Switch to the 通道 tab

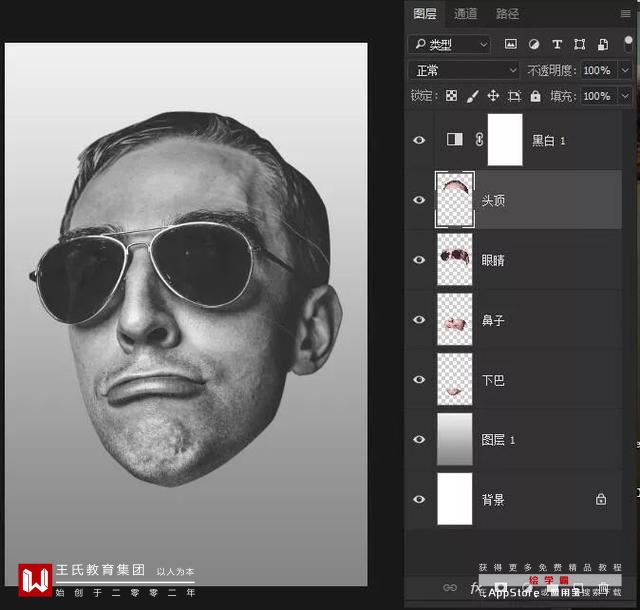(465, 13)
